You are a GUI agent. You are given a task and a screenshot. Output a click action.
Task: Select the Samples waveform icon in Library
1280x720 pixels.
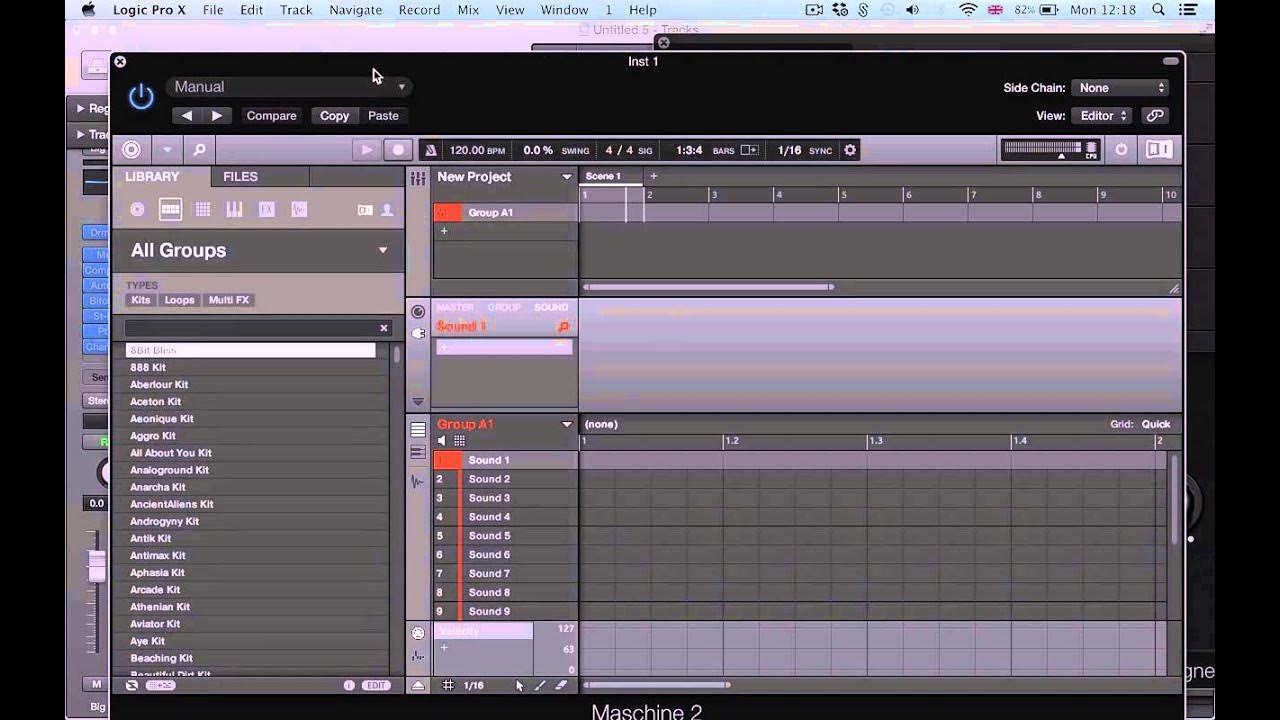pos(299,209)
